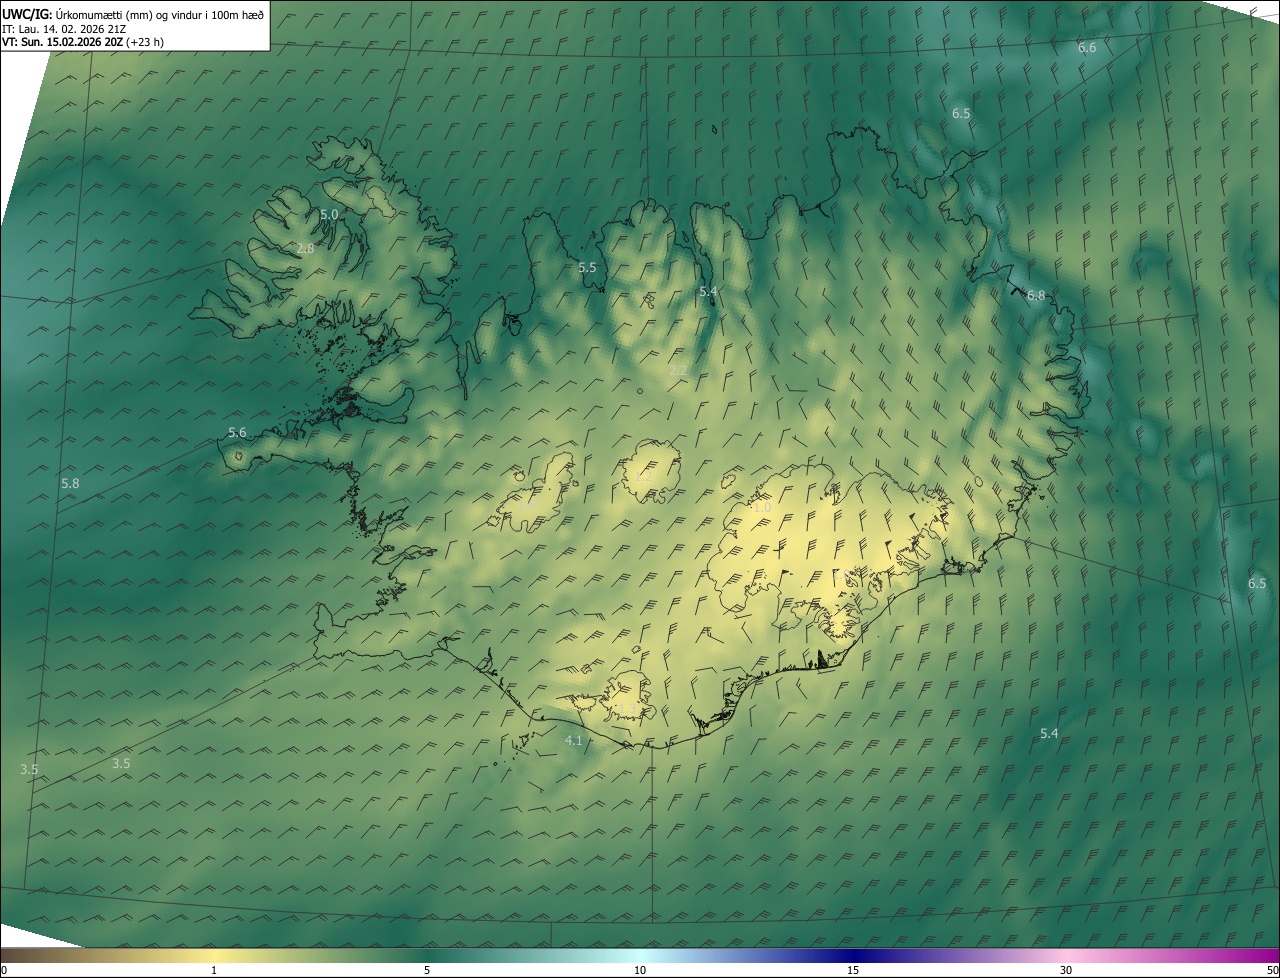Click color scale tick label 0
This screenshot has width=1280, height=978.
(x=4, y=970)
